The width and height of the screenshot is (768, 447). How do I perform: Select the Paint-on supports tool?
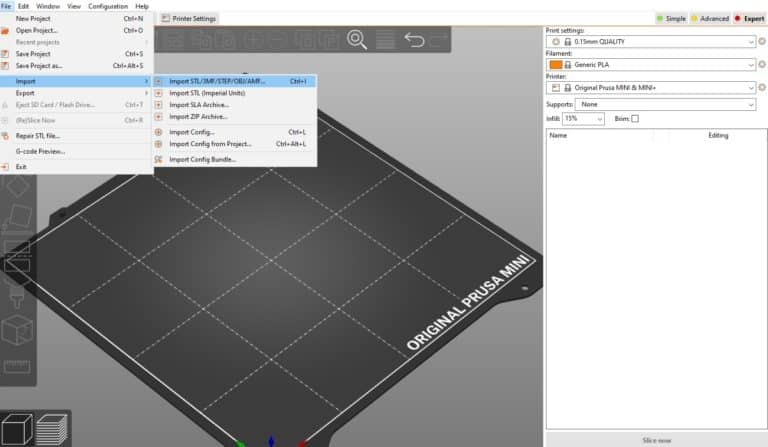click(x=17, y=297)
